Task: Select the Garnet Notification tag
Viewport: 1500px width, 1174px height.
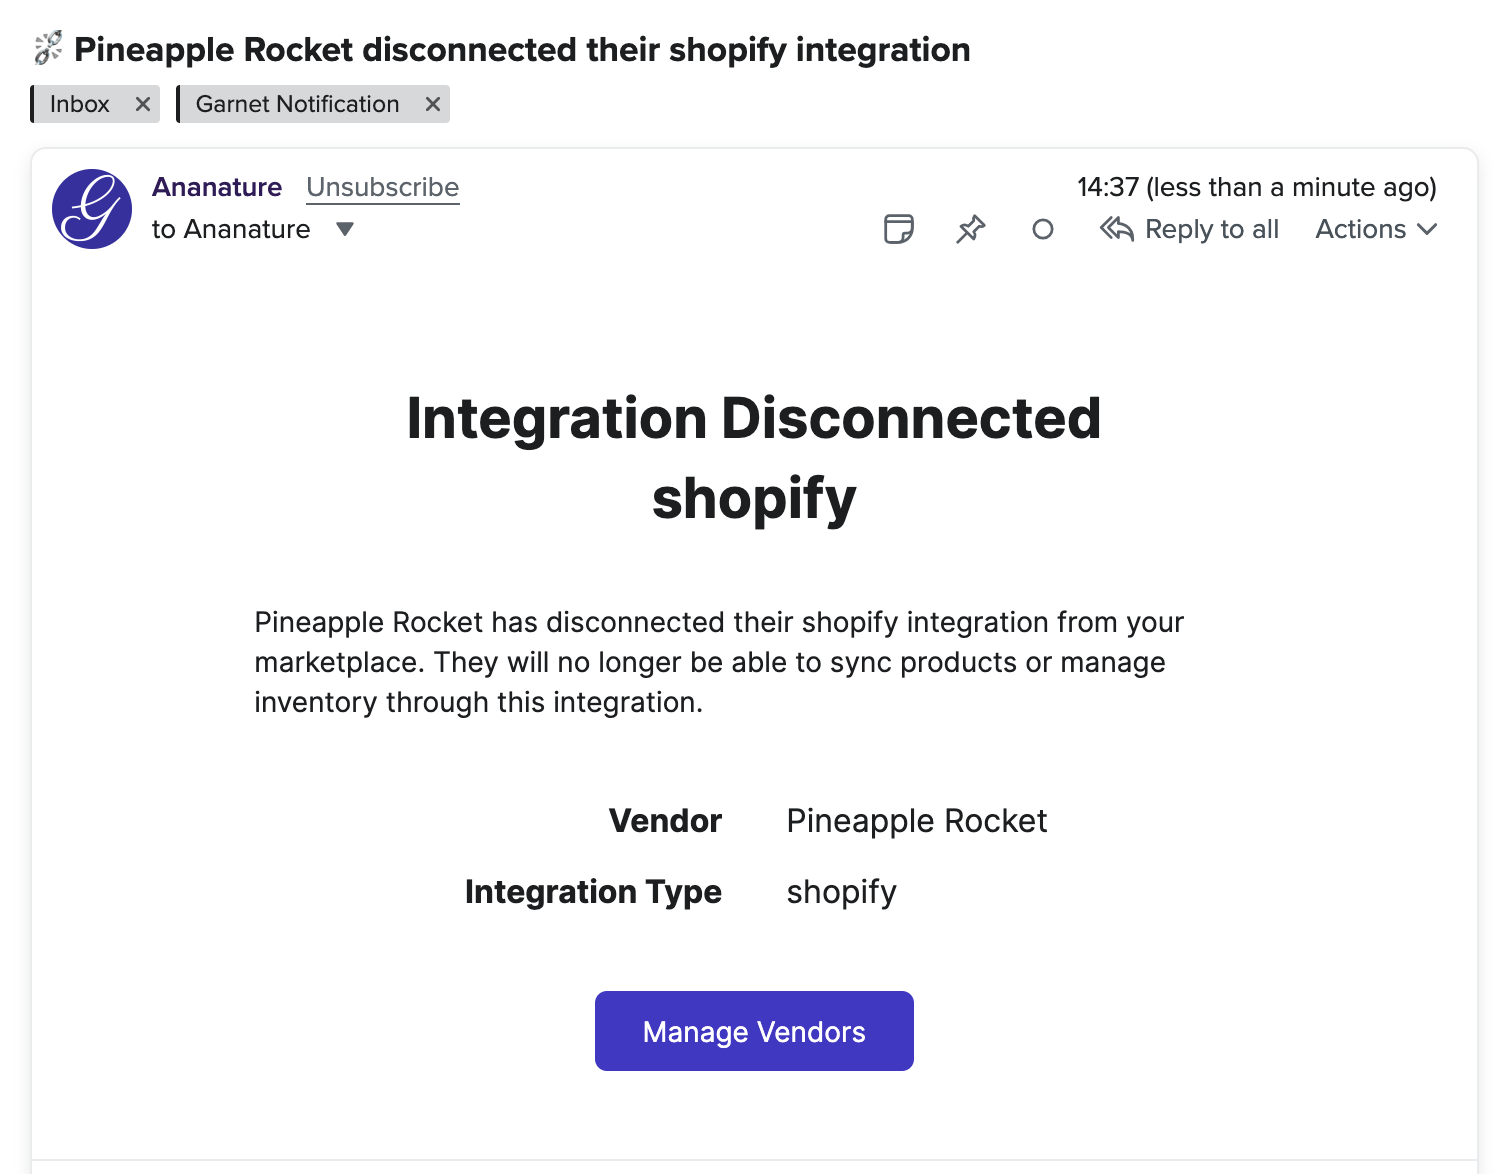Action: click(295, 103)
